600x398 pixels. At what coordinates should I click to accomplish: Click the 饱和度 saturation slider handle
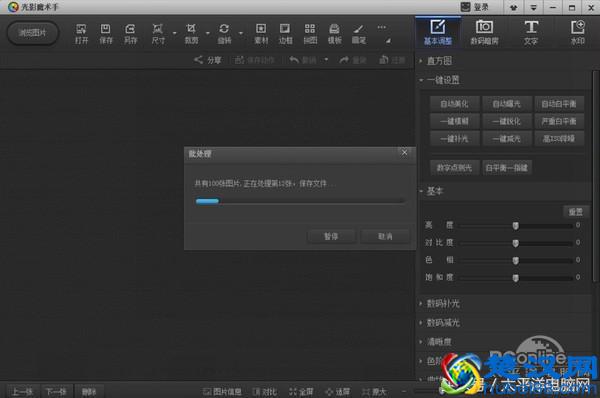click(x=516, y=277)
